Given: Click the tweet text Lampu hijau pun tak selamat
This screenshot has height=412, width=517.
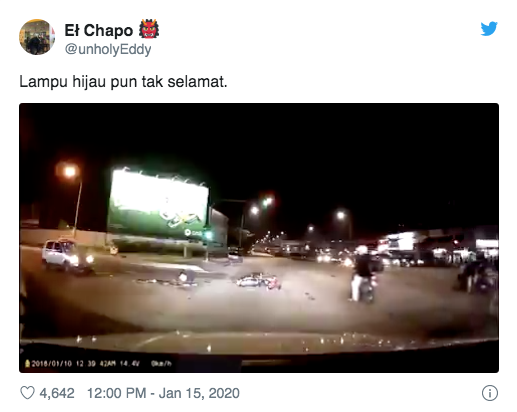Looking at the screenshot, I should 123,82.
